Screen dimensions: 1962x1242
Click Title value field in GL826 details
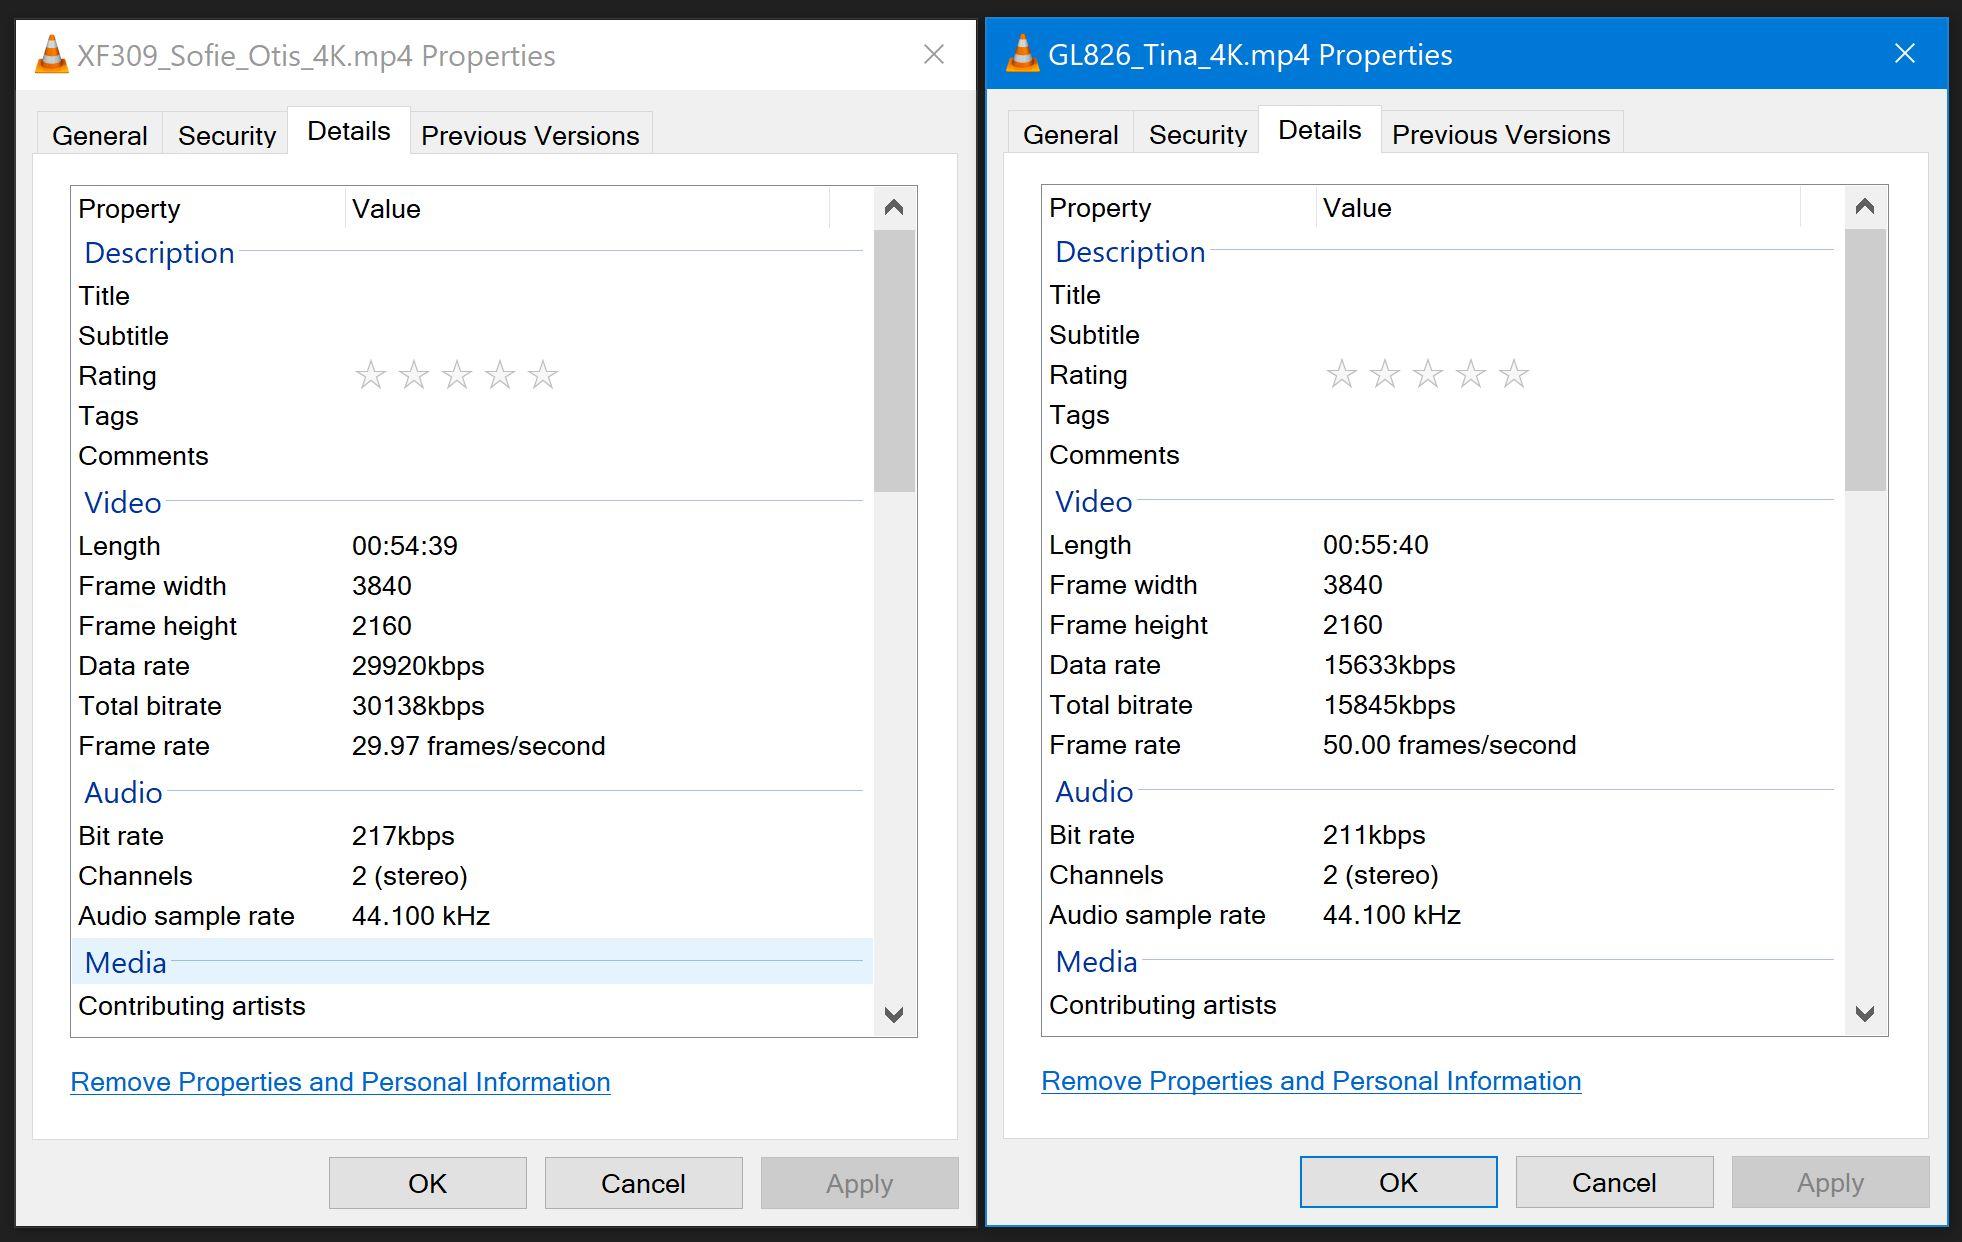click(x=1560, y=295)
